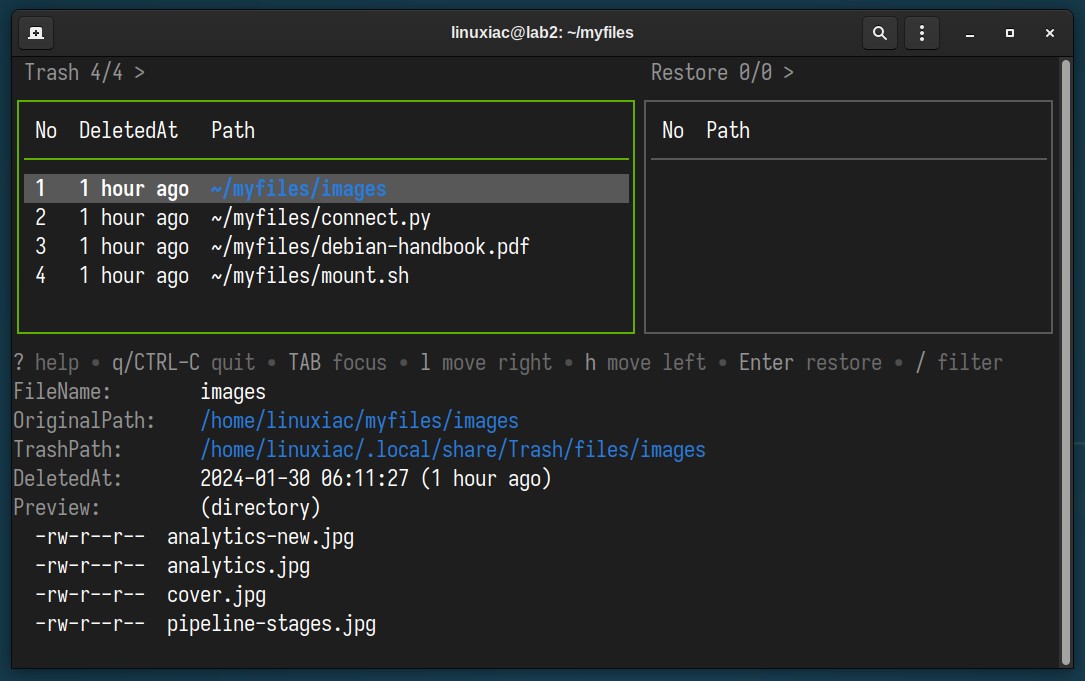Click the DeletedAt value 2024-01-30 06:11:27
Screen dimensions: 1085x681
(304, 478)
